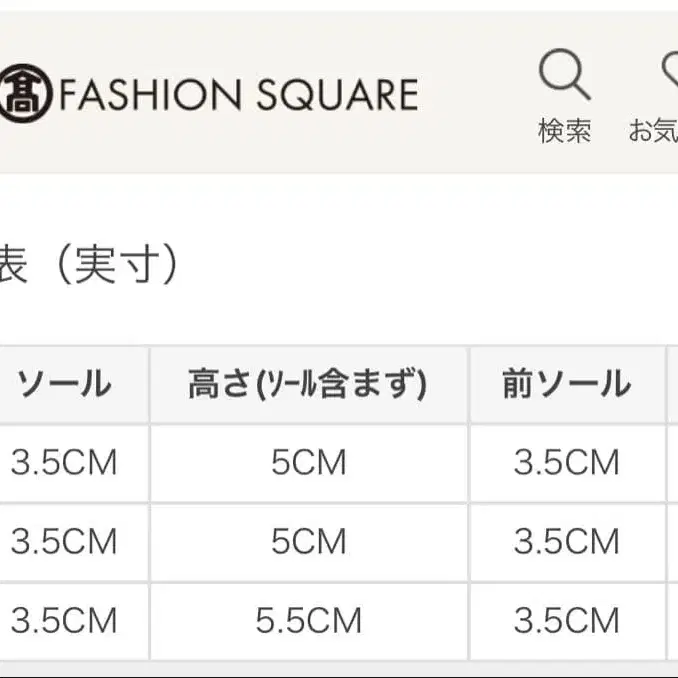
Task: Open the お気 favorites label
Action: pos(654,131)
